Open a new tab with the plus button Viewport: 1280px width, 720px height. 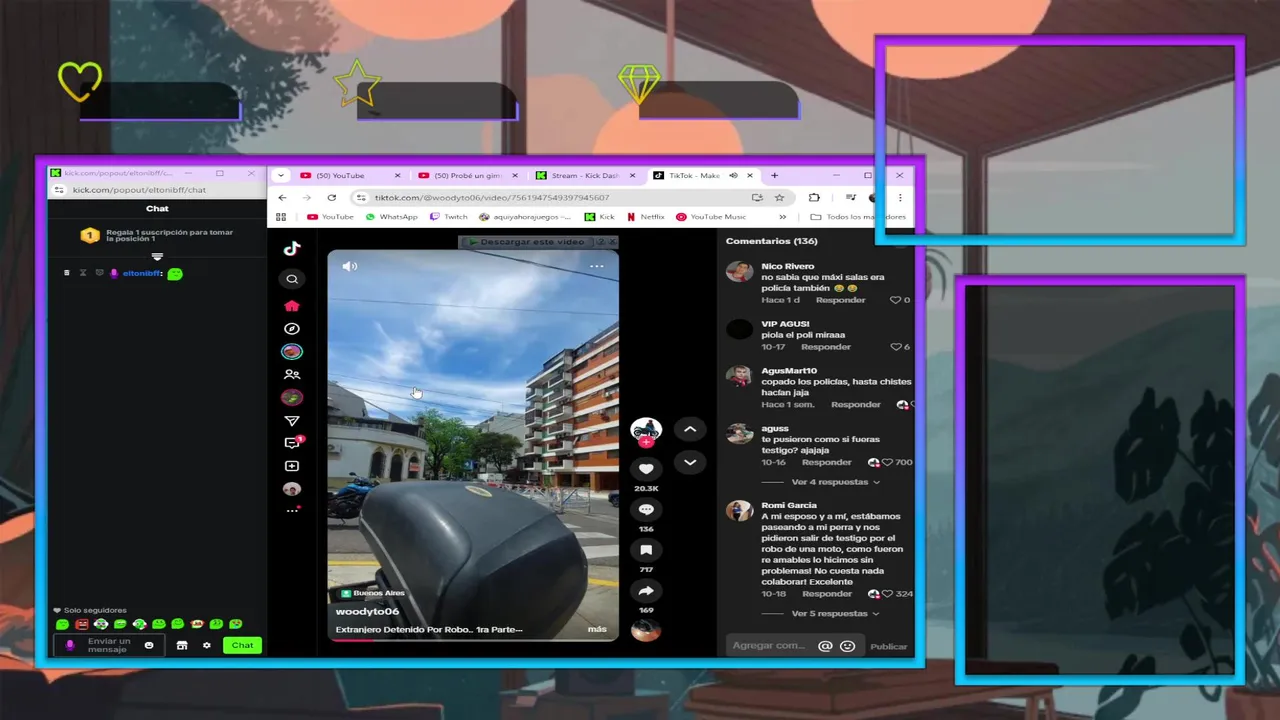pos(774,175)
